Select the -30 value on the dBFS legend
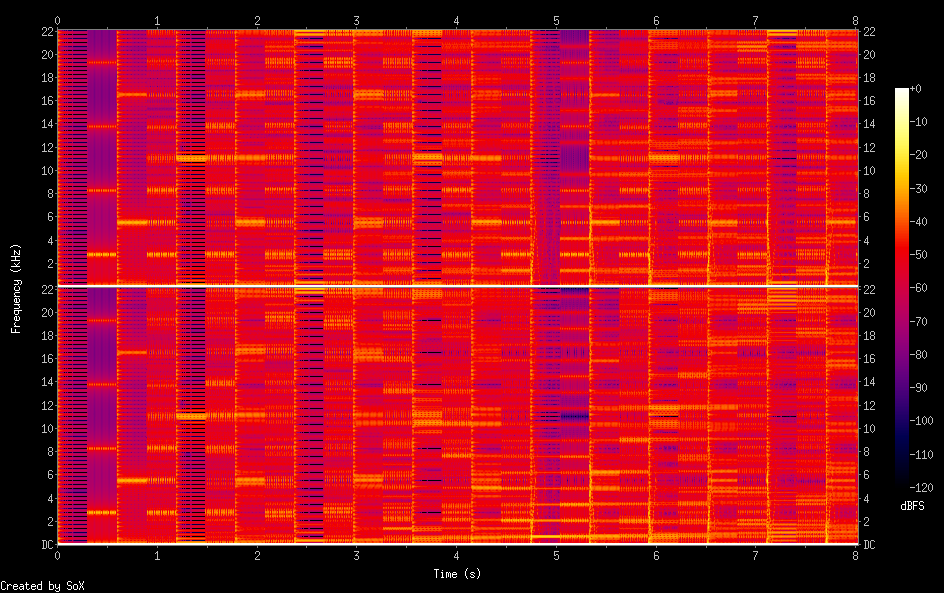The height and width of the screenshot is (593, 944). tap(918, 188)
